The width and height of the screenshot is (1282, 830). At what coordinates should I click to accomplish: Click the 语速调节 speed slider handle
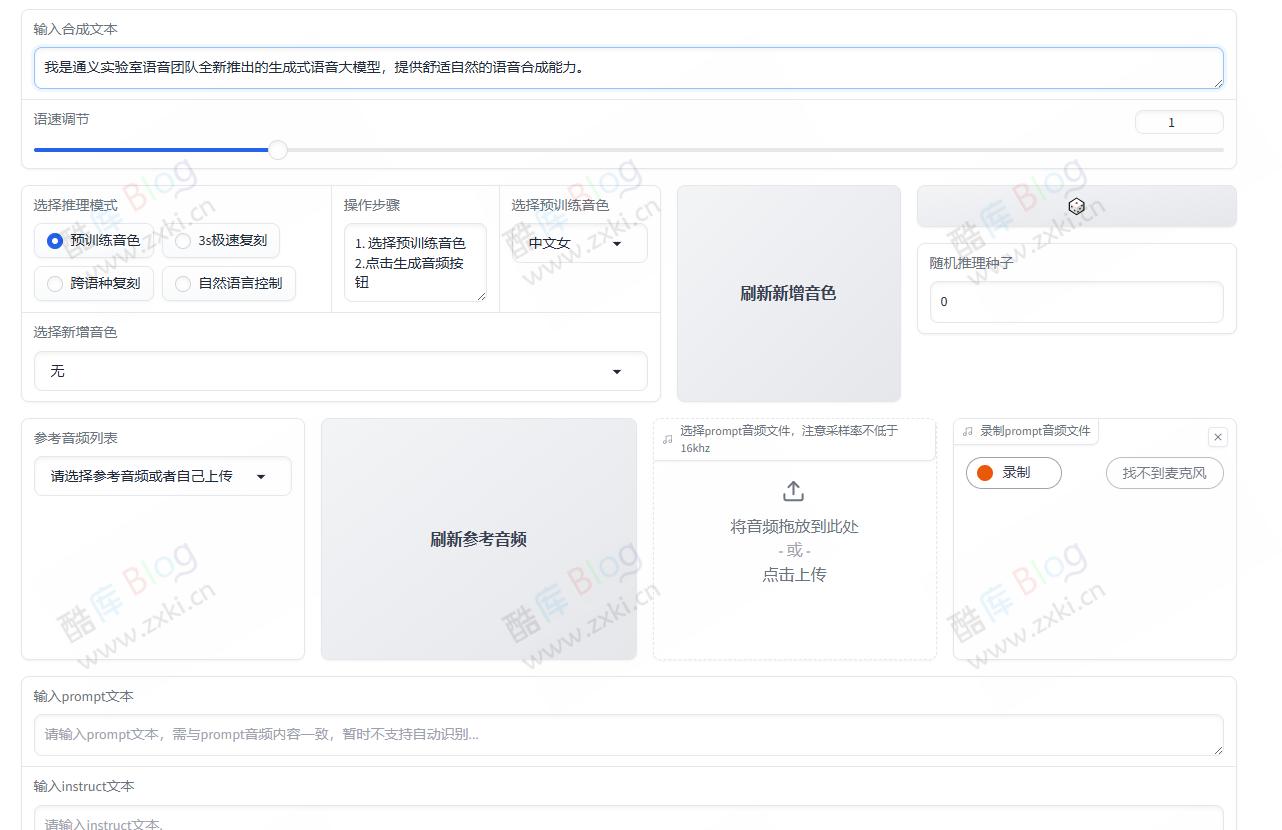coord(277,150)
